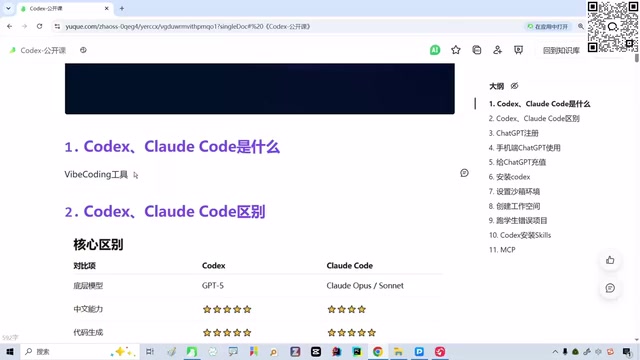Hide outline with the eye-slash toggle
Viewport: 640px width, 360px height.
coord(515,86)
